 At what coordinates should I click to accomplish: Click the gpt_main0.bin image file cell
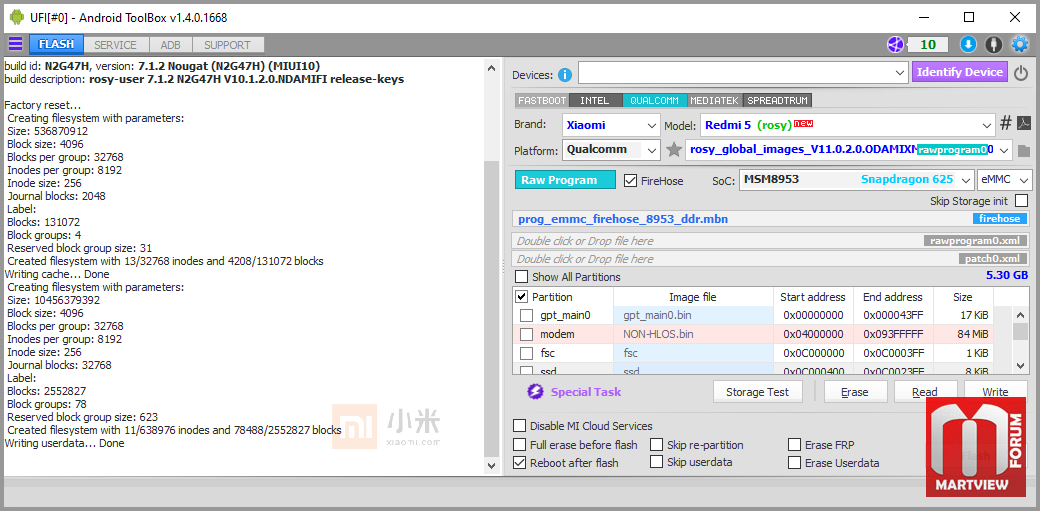pos(693,315)
